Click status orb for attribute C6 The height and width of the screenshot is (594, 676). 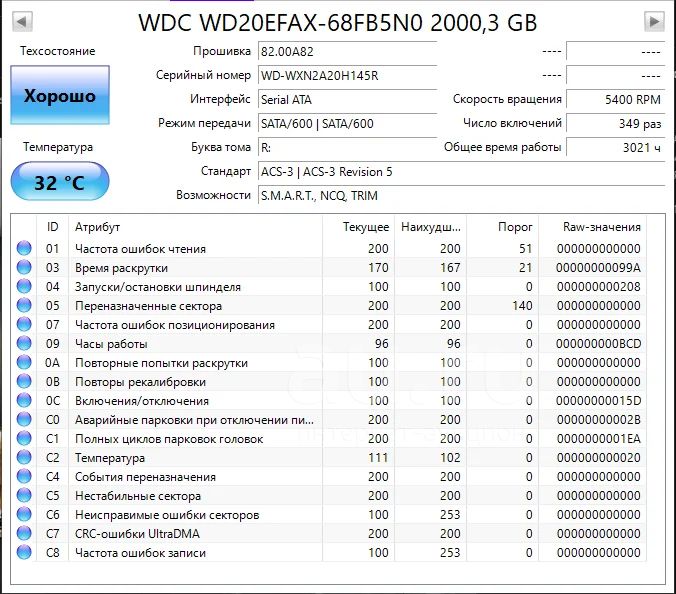click(x=24, y=514)
